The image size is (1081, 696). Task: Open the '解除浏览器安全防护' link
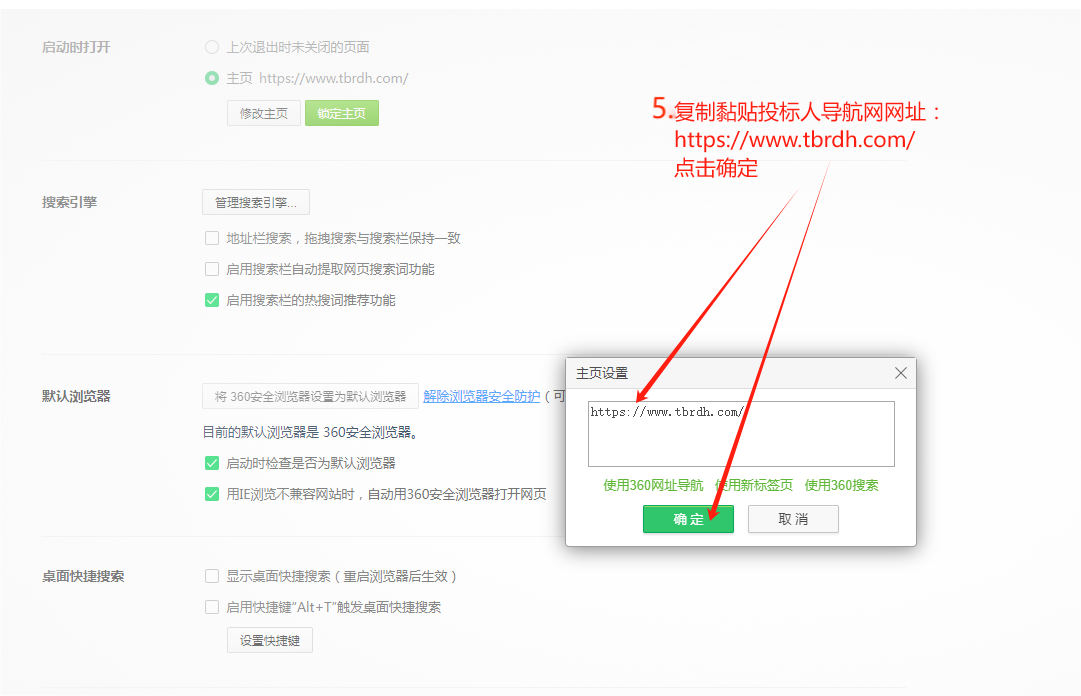click(x=481, y=396)
